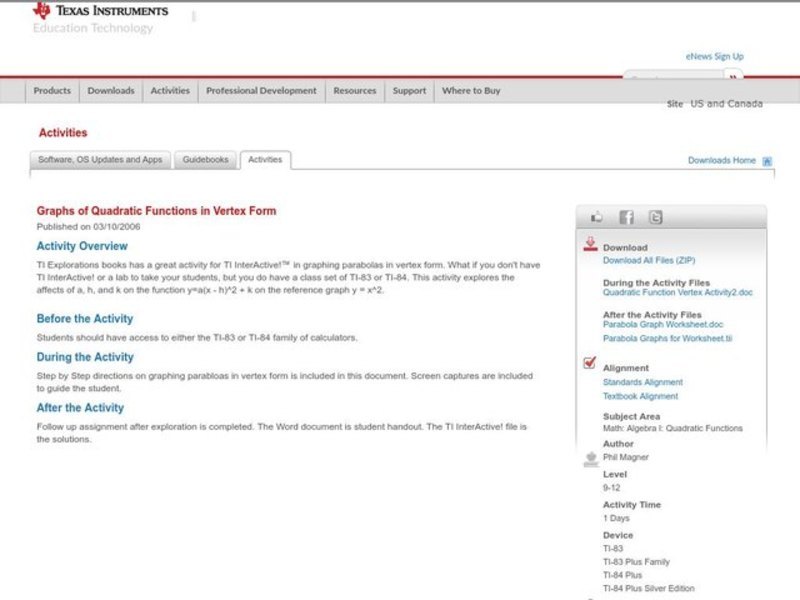Open the Standards Alignment link
Image resolution: width=800 pixels, height=600 pixels.
click(643, 382)
